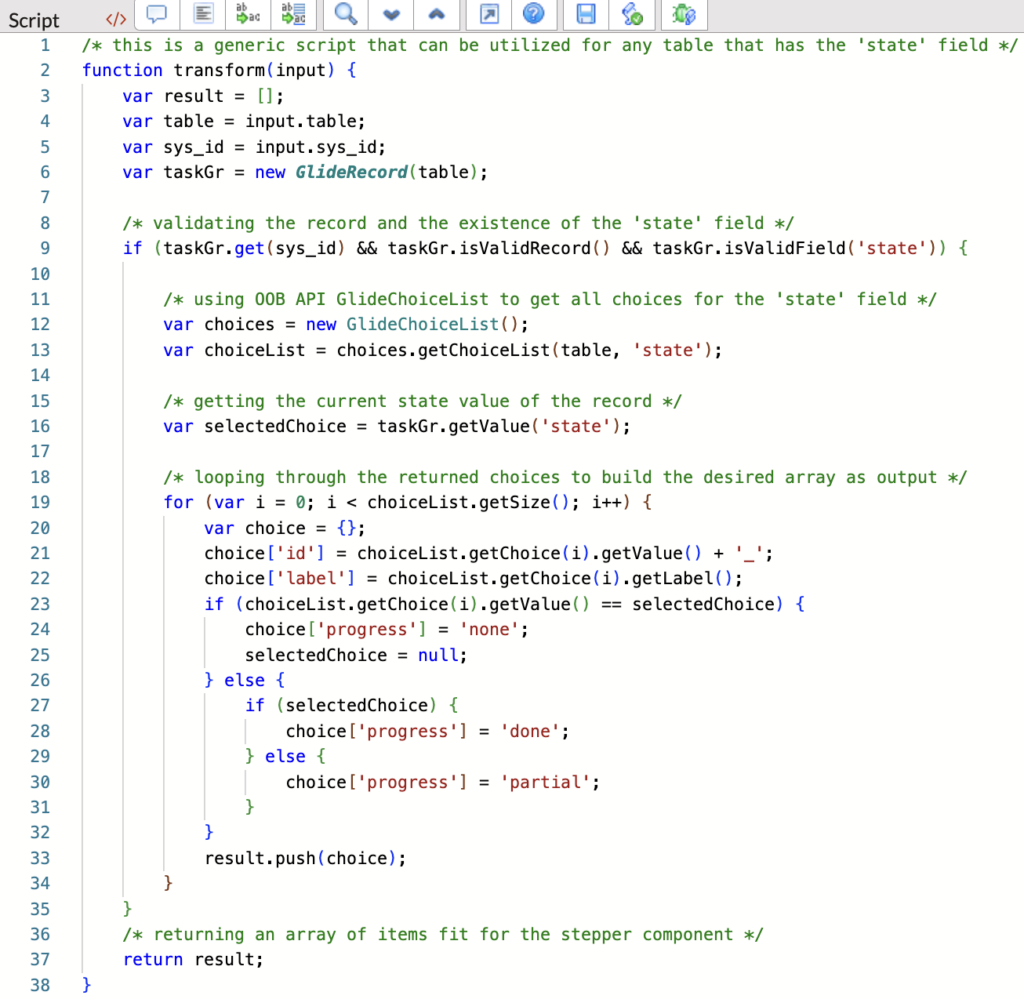This screenshot has height=999, width=1024.
Task: Click the 'Script' field label
Action: point(34,20)
